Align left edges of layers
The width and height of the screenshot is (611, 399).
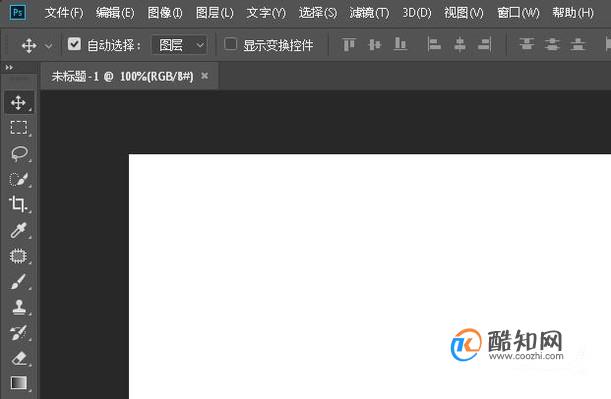(434, 44)
